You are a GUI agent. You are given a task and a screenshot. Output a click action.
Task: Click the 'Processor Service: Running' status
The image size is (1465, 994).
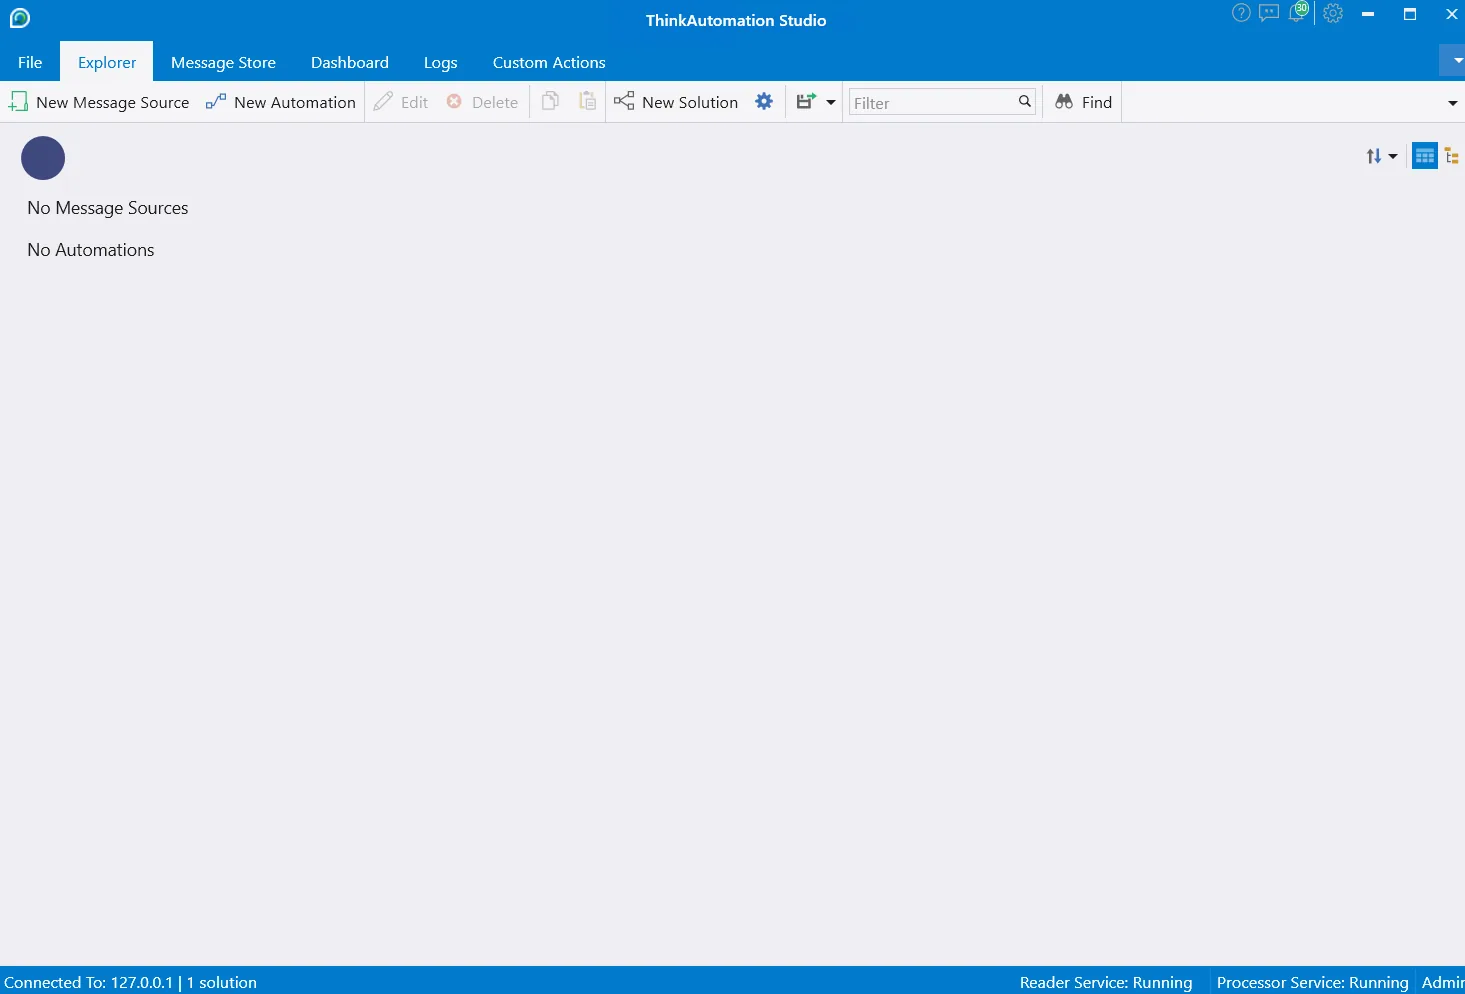1312,982
